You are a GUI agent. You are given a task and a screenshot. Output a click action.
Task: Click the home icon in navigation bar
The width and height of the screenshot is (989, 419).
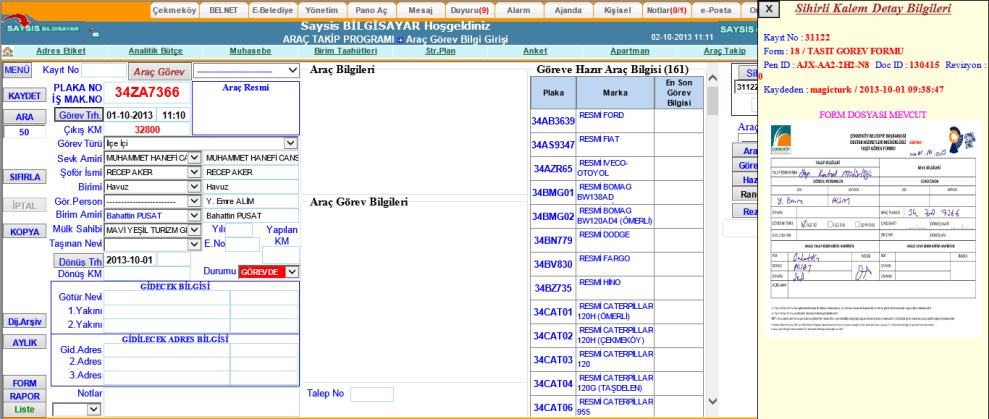8,51
